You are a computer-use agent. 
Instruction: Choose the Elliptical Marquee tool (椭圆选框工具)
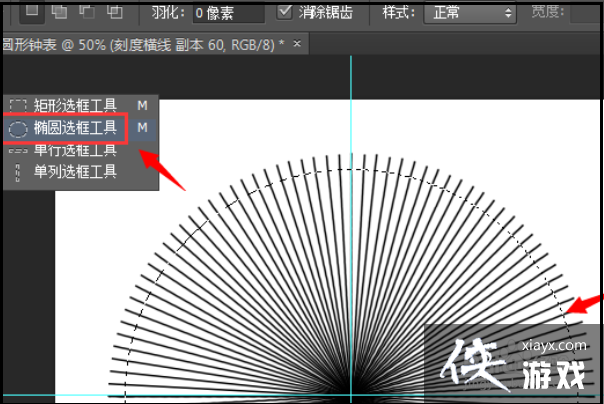tap(80, 128)
